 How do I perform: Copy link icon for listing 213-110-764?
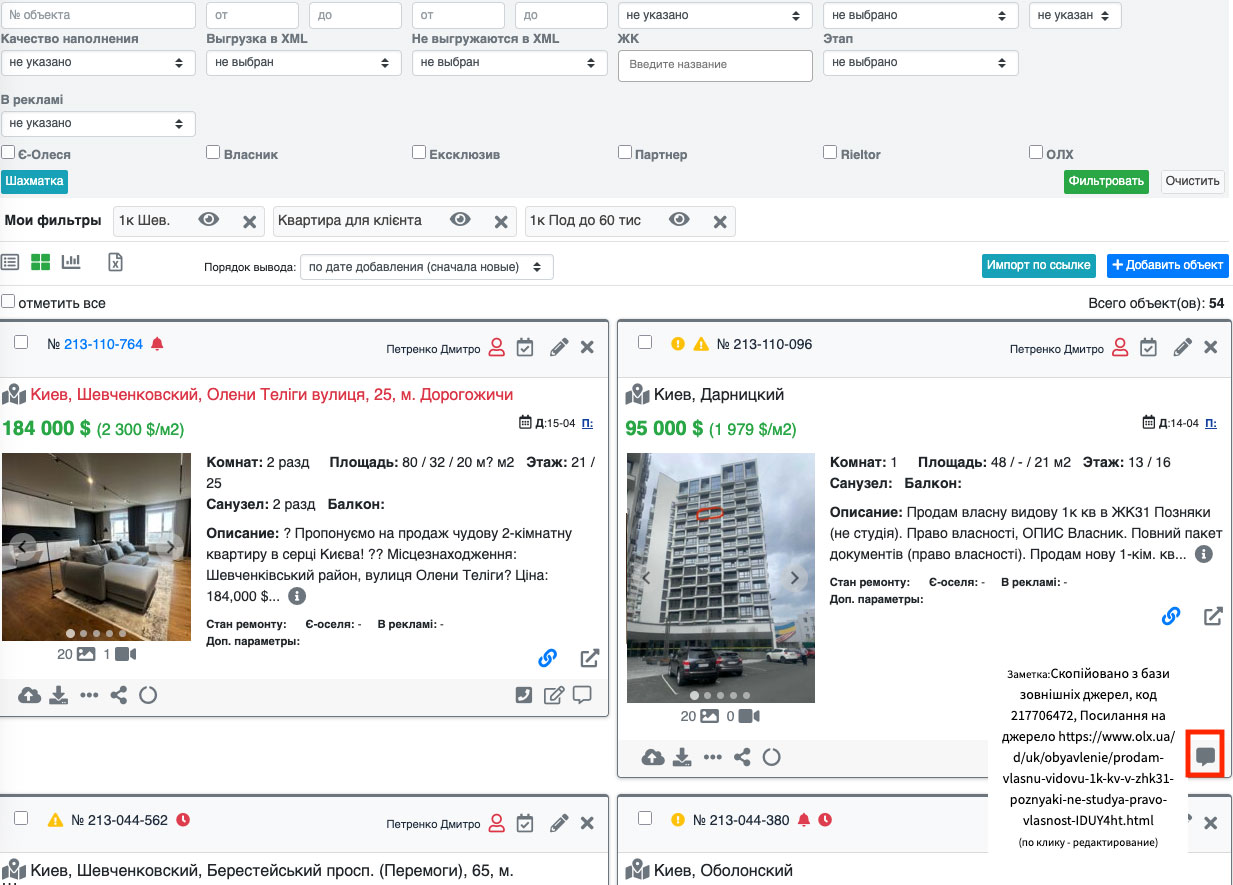547,658
